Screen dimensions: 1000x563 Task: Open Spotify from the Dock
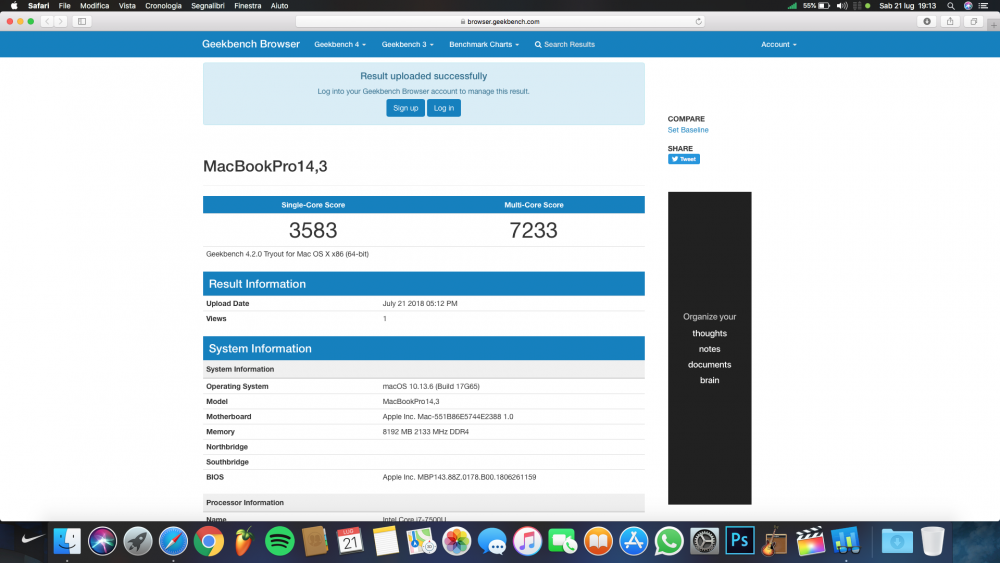click(279, 541)
